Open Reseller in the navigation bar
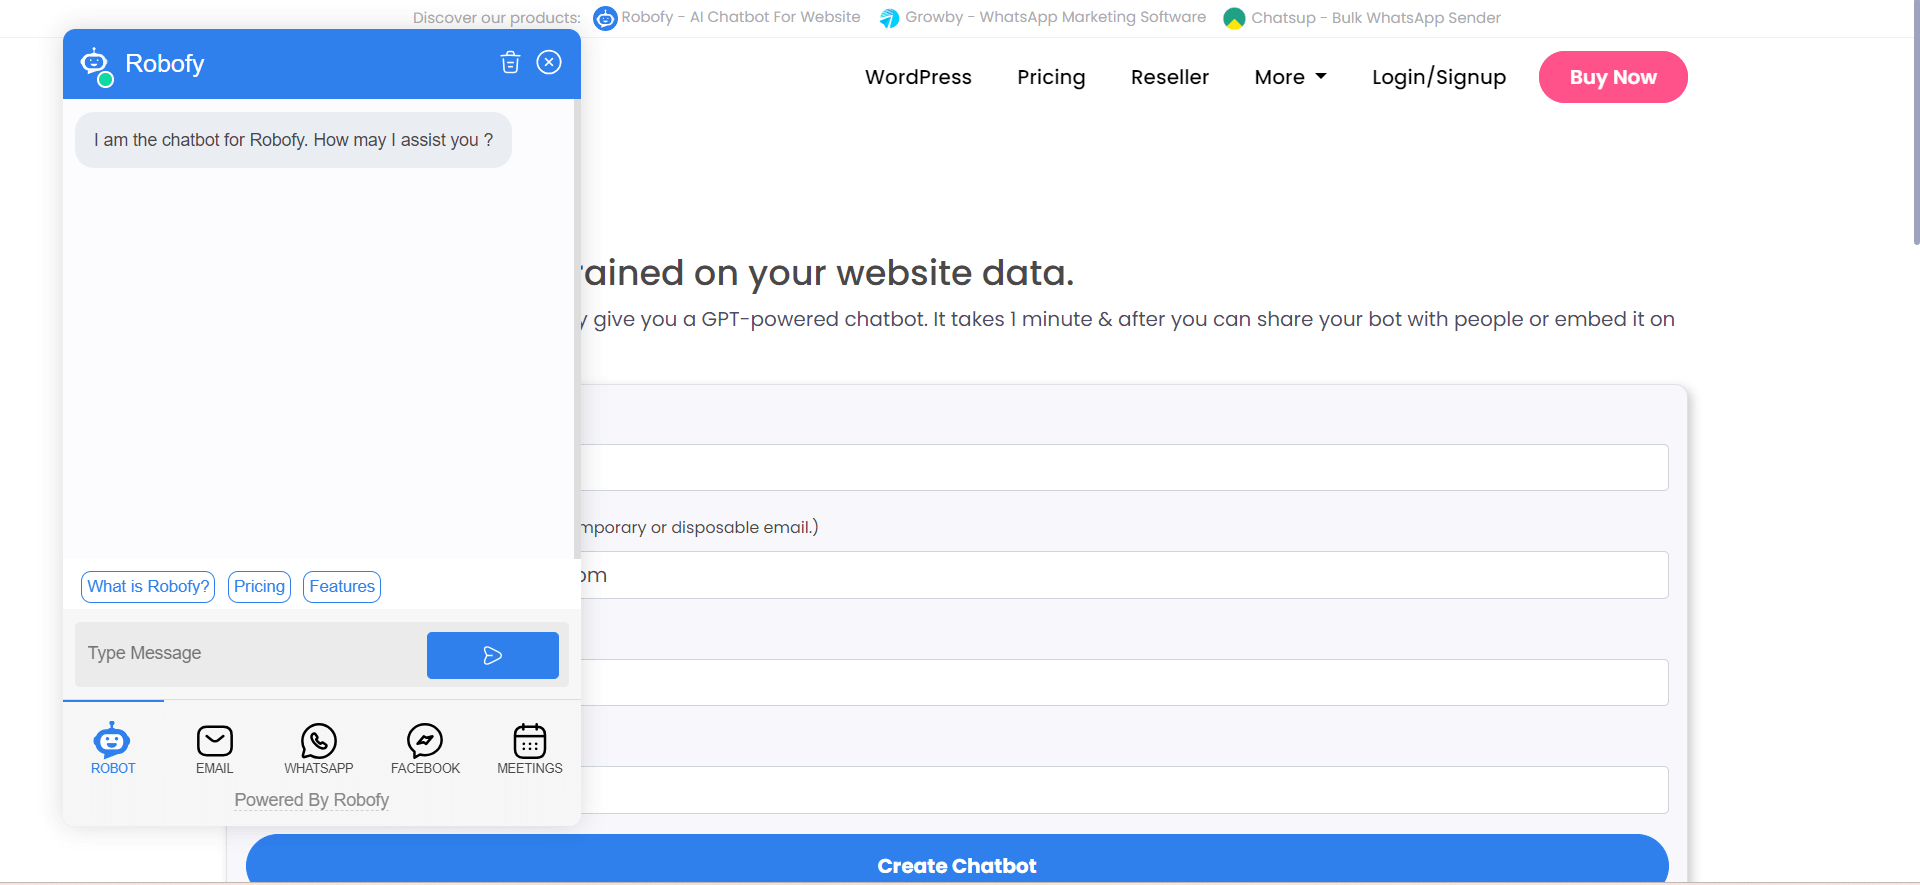Screen dimensions: 1920x885 [1169, 77]
